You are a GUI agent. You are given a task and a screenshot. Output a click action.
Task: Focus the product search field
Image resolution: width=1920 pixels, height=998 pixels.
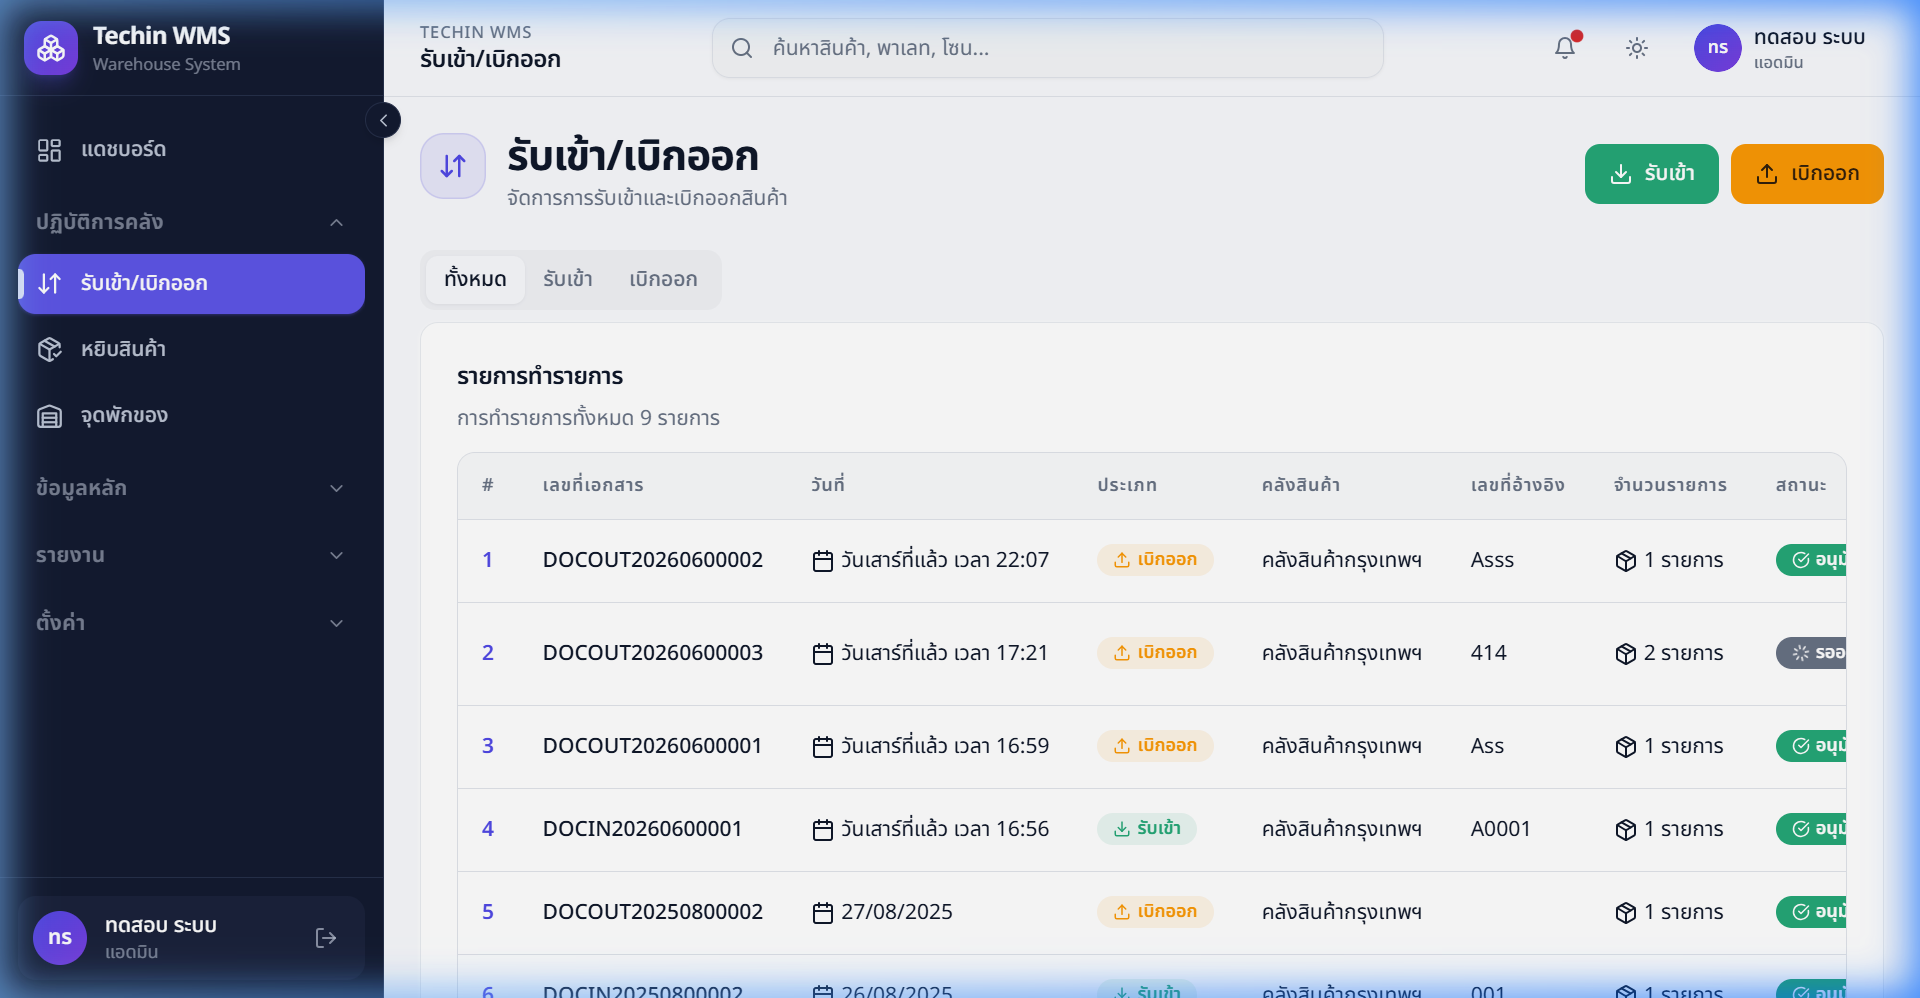pyautogui.click(x=1047, y=48)
